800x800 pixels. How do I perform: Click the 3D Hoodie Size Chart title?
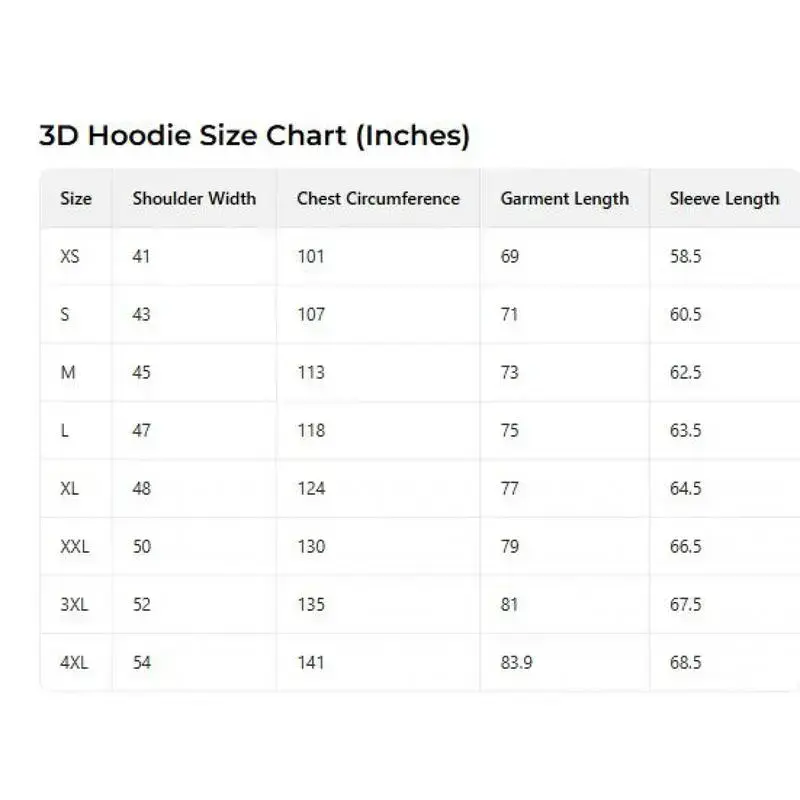[254, 136]
